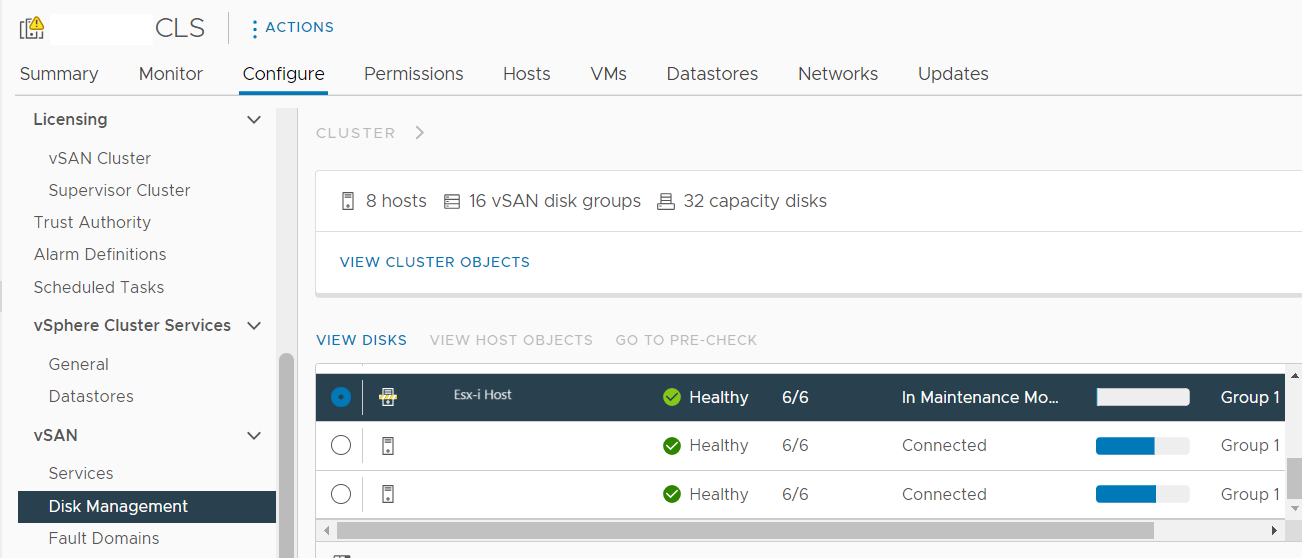This screenshot has width=1302, height=558.
Task: Switch to the Configure tab
Action: (284, 74)
